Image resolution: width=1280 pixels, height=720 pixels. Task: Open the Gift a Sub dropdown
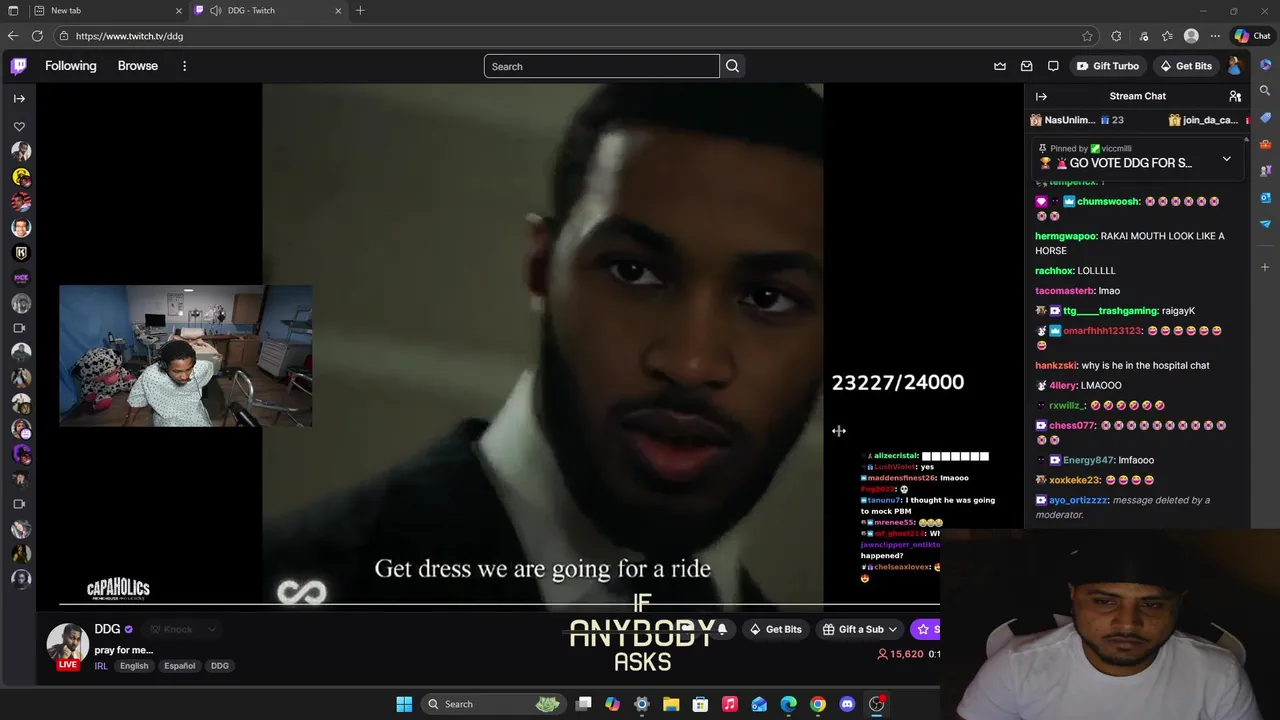coord(858,629)
